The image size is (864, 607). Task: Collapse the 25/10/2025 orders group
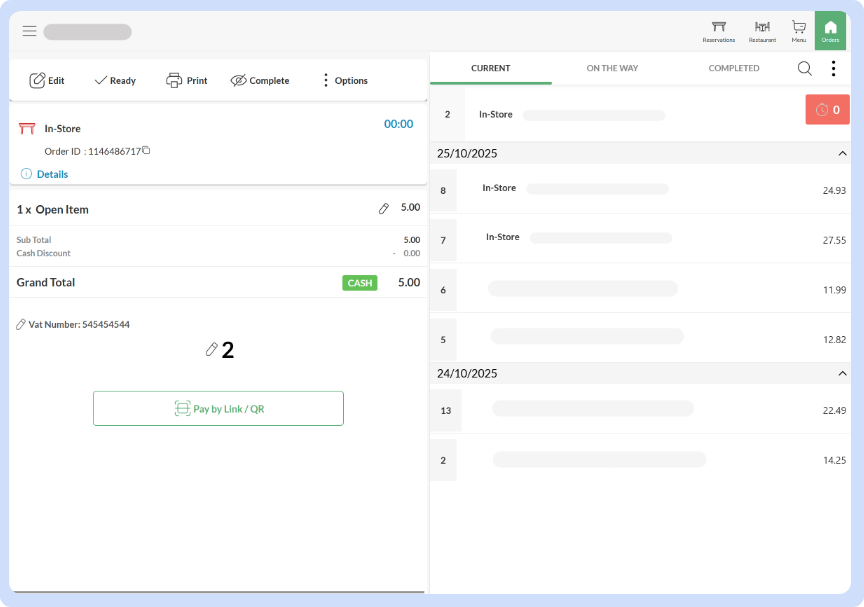tap(842, 154)
